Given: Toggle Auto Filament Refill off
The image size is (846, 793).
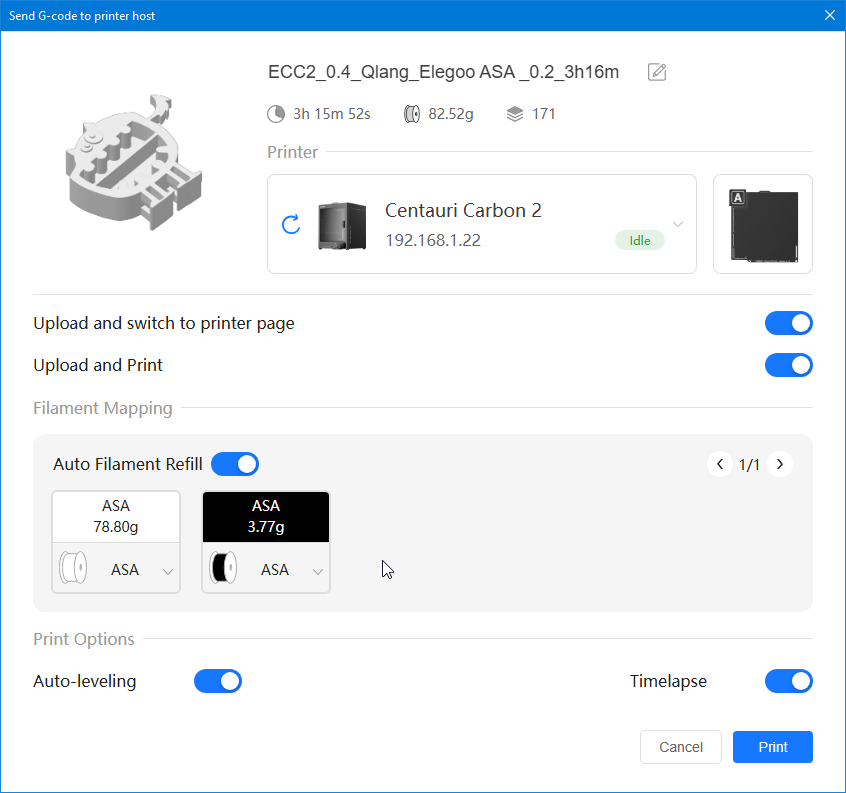Looking at the screenshot, I should pos(235,464).
